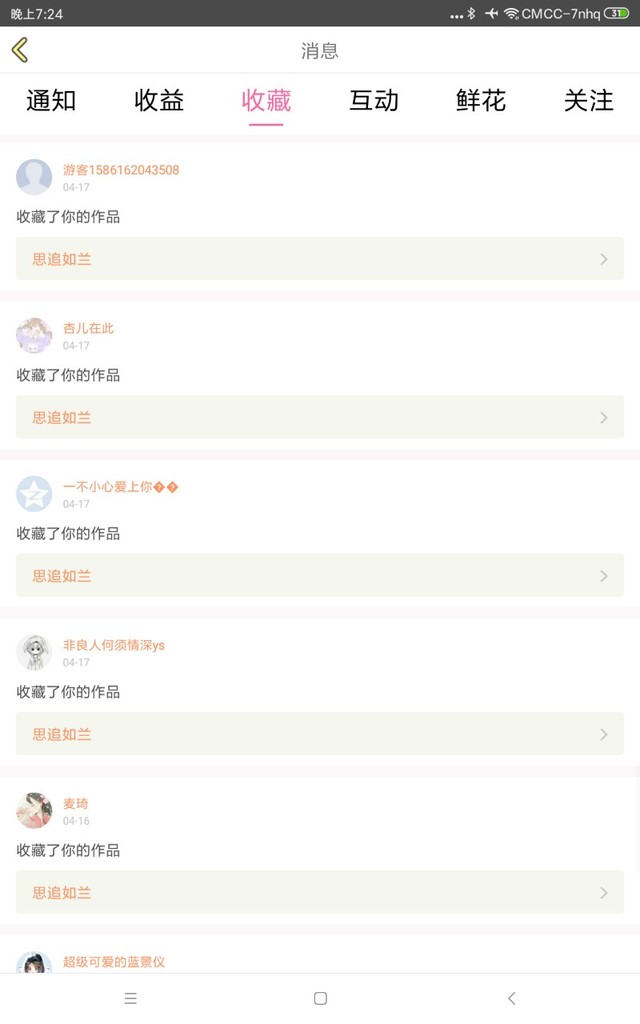Select the 互动 tab
Viewport: 640px width, 1024px height.
point(374,100)
